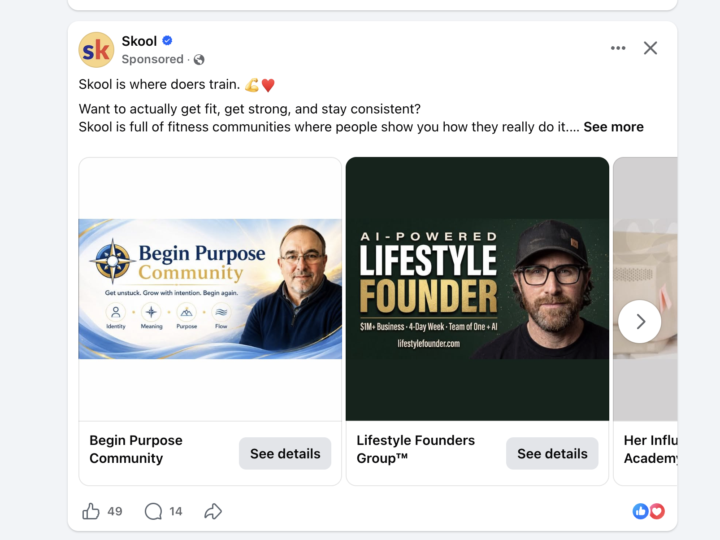View reactions via like and heart emoji icons
The height and width of the screenshot is (540, 720).
(648, 511)
